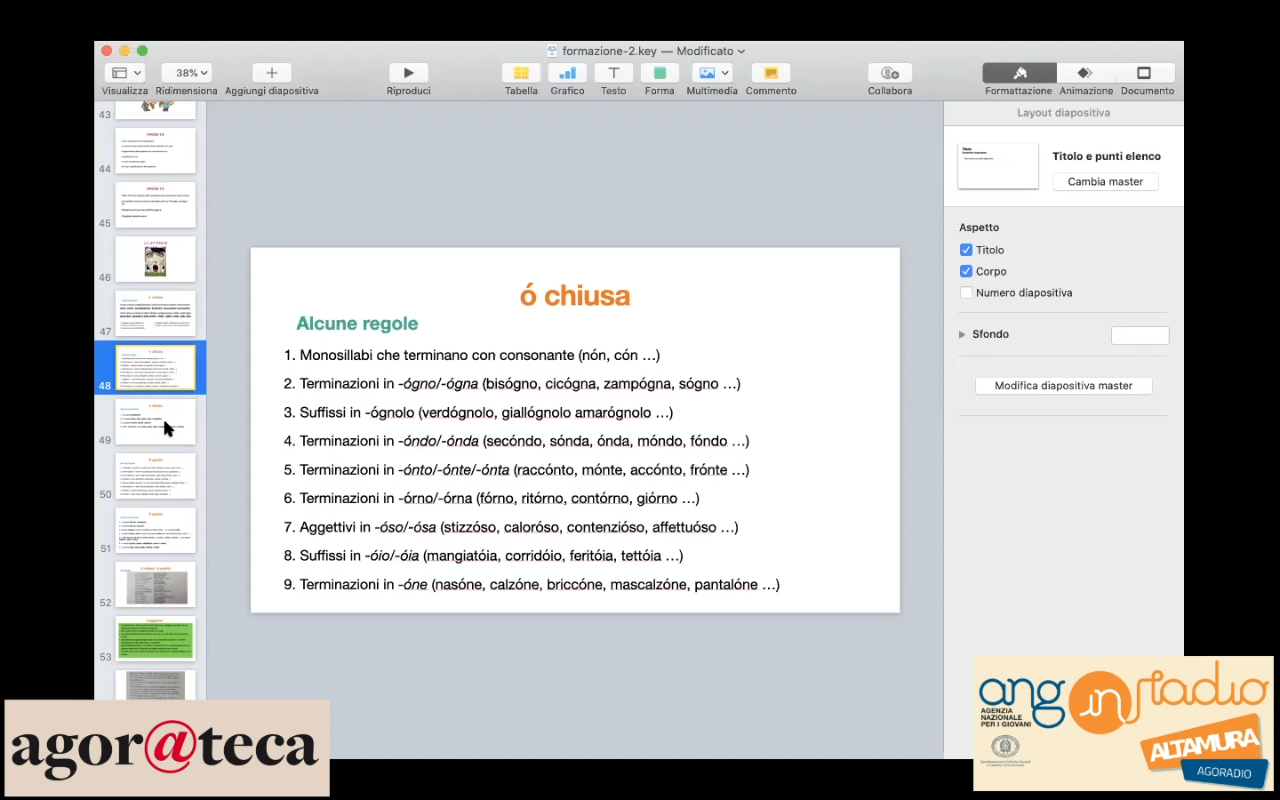The image size is (1280, 800).
Task: Select slide 50 thumbnail
Action: tap(155, 476)
